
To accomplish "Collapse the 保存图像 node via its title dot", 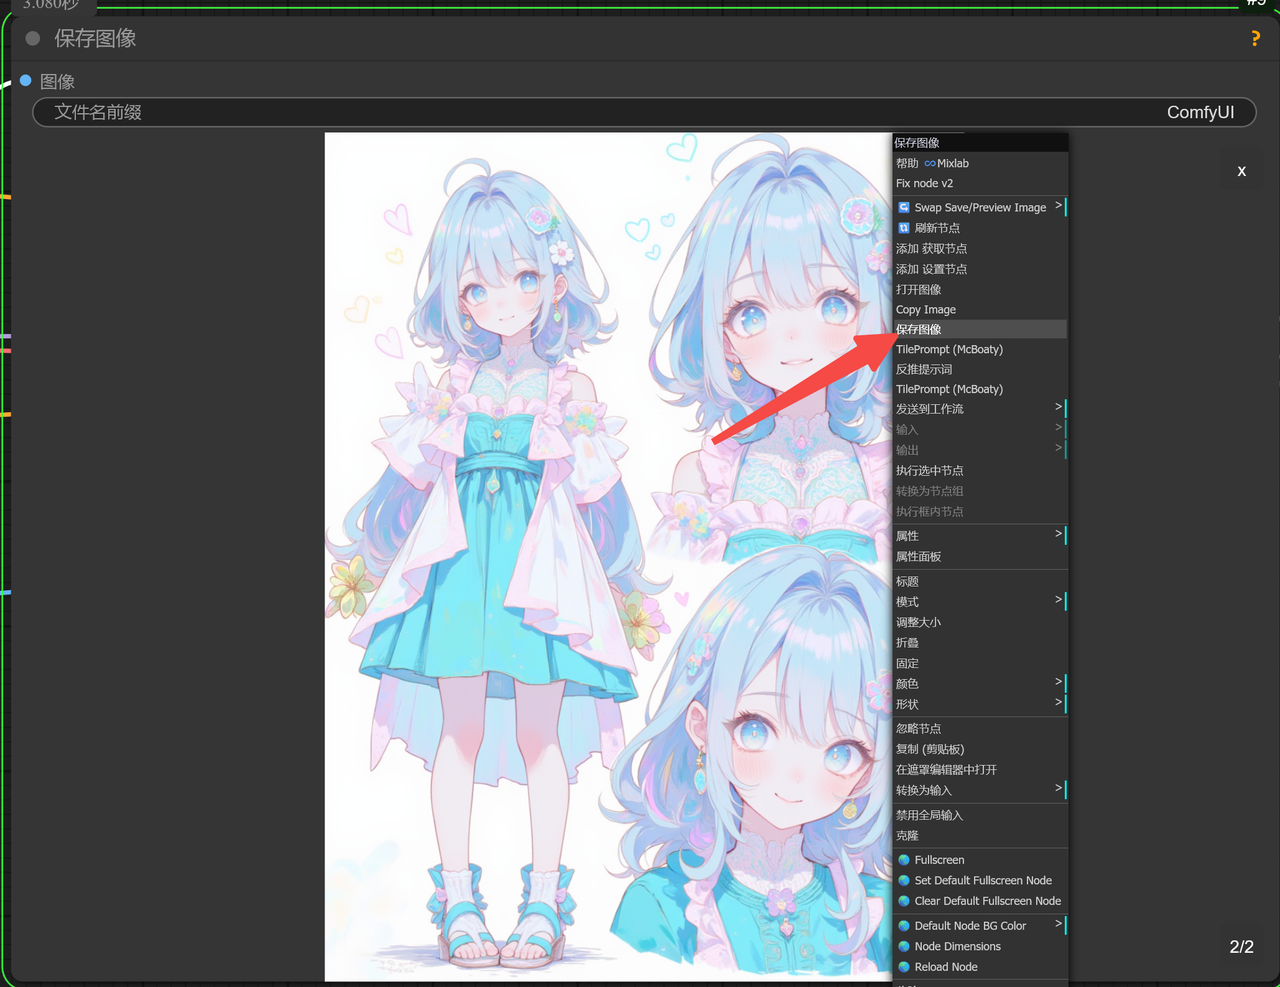I will point(33,38).
